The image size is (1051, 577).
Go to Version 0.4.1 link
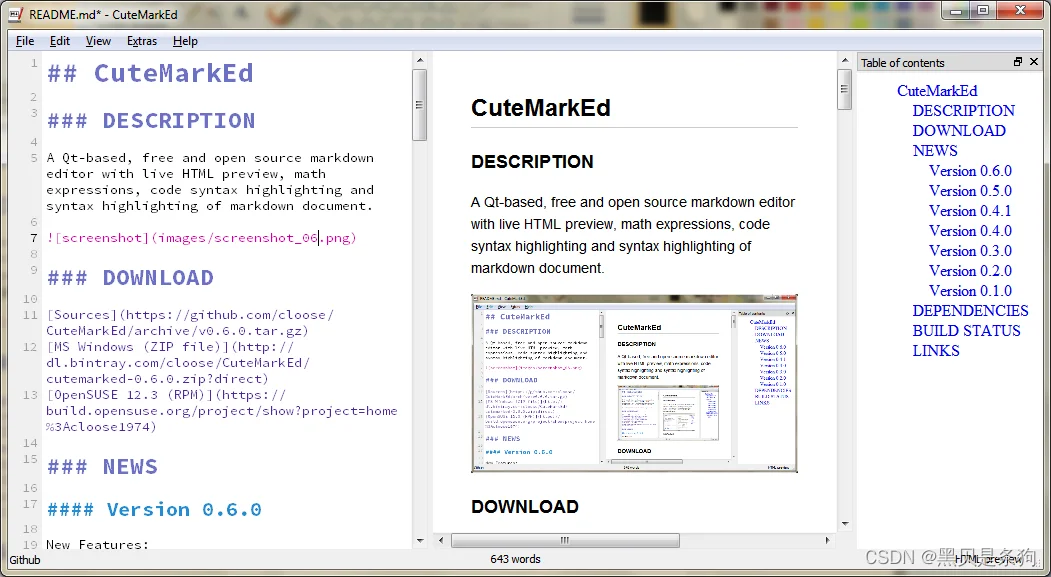coord(970,211)
